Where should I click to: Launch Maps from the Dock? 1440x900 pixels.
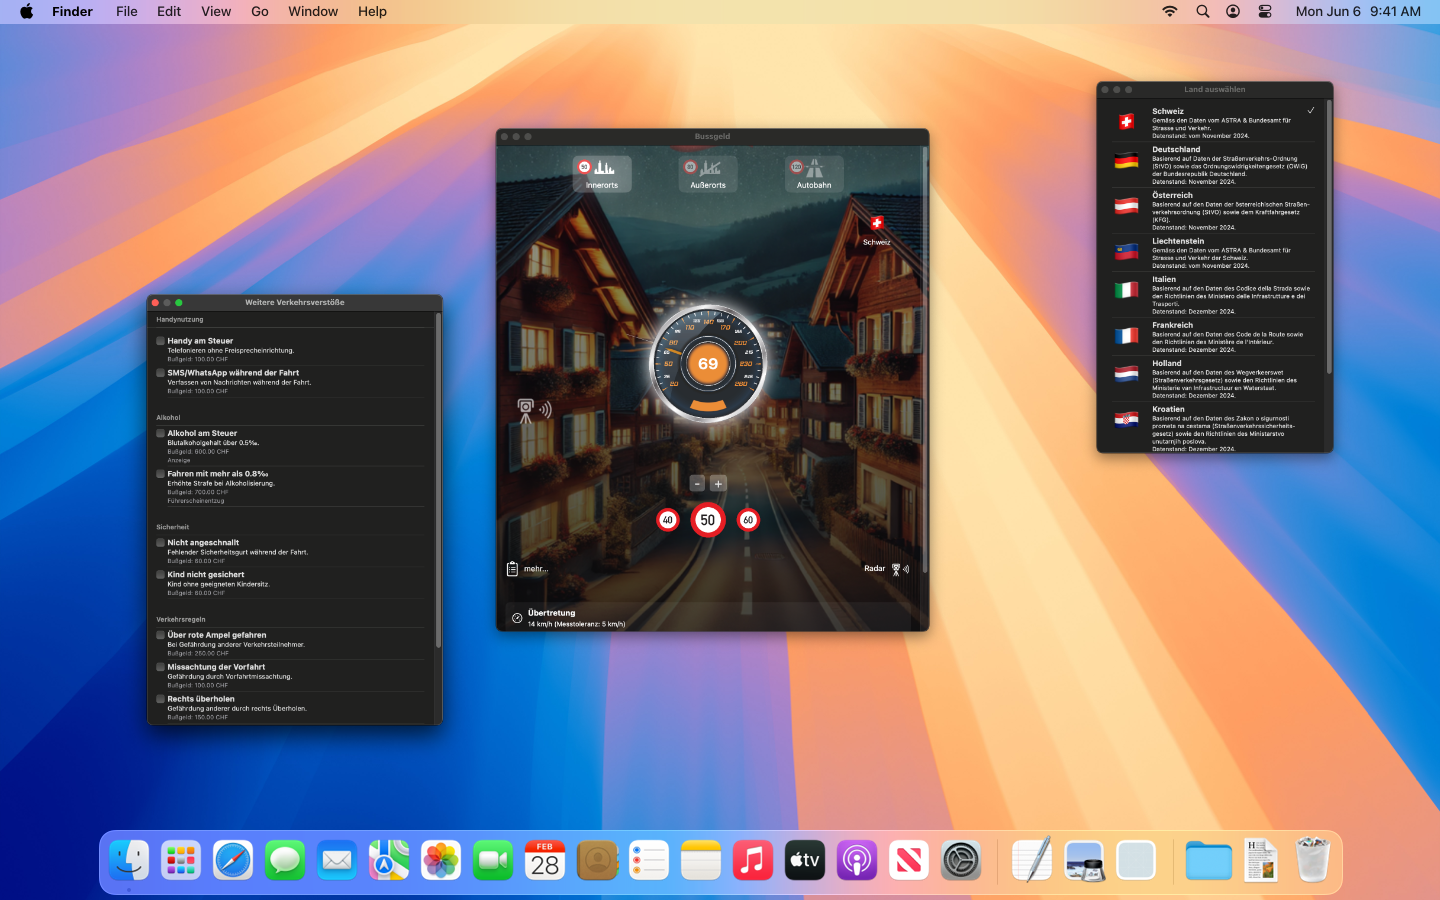(389, 860)
